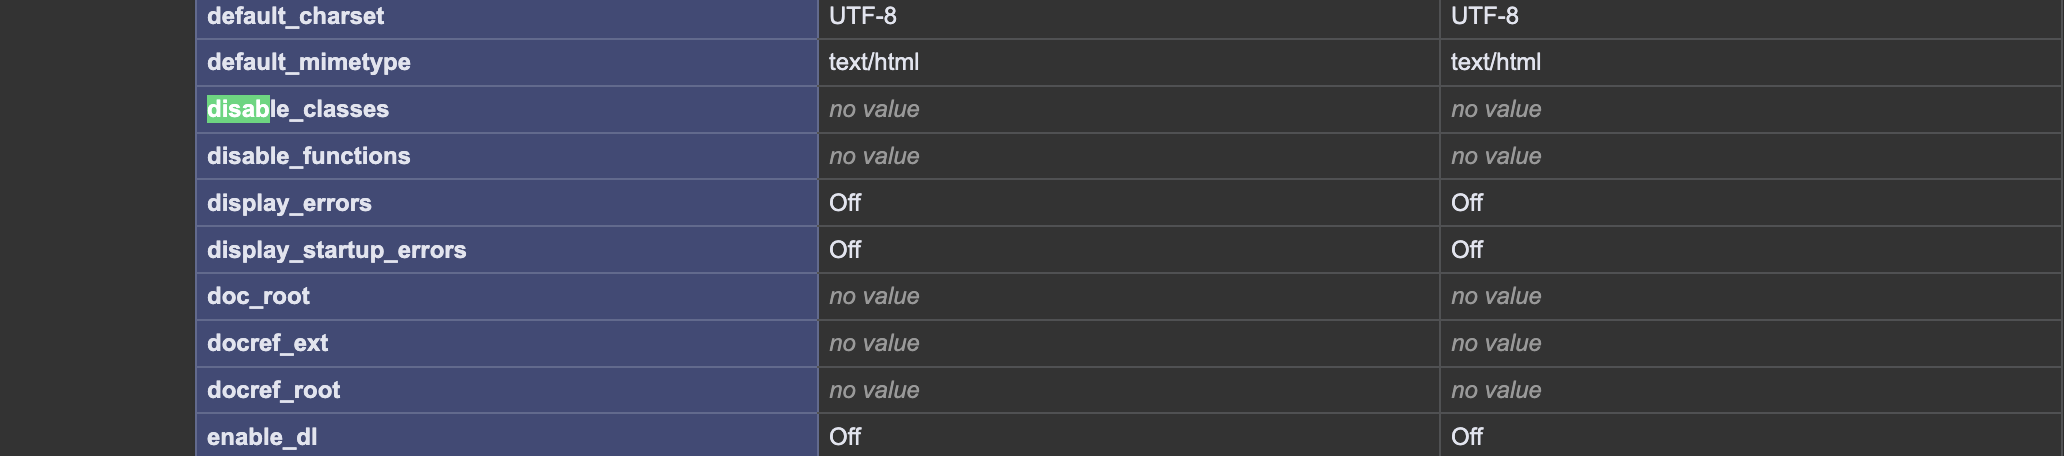2064x456 pixels.
Task: Click the doc_root directive cell
Action: pyautogui.click(x=258, y=296)
